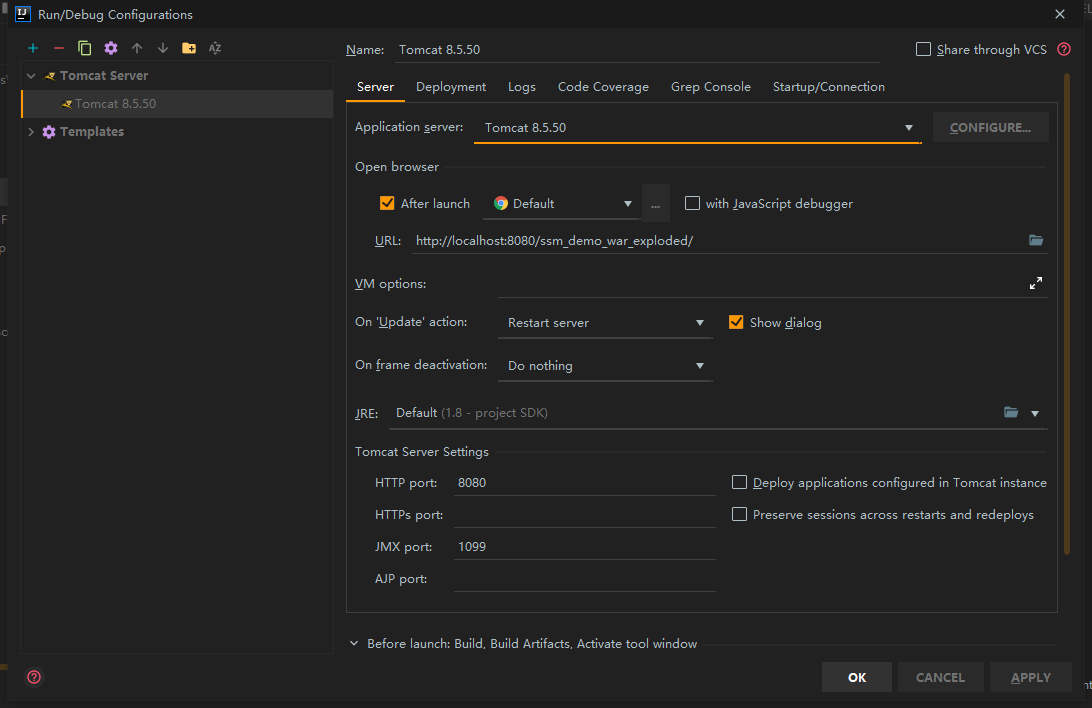Apply the configuration changes
Image resolution: width=1092 pixels, height=708 pixels.
tap(1030, 677)
